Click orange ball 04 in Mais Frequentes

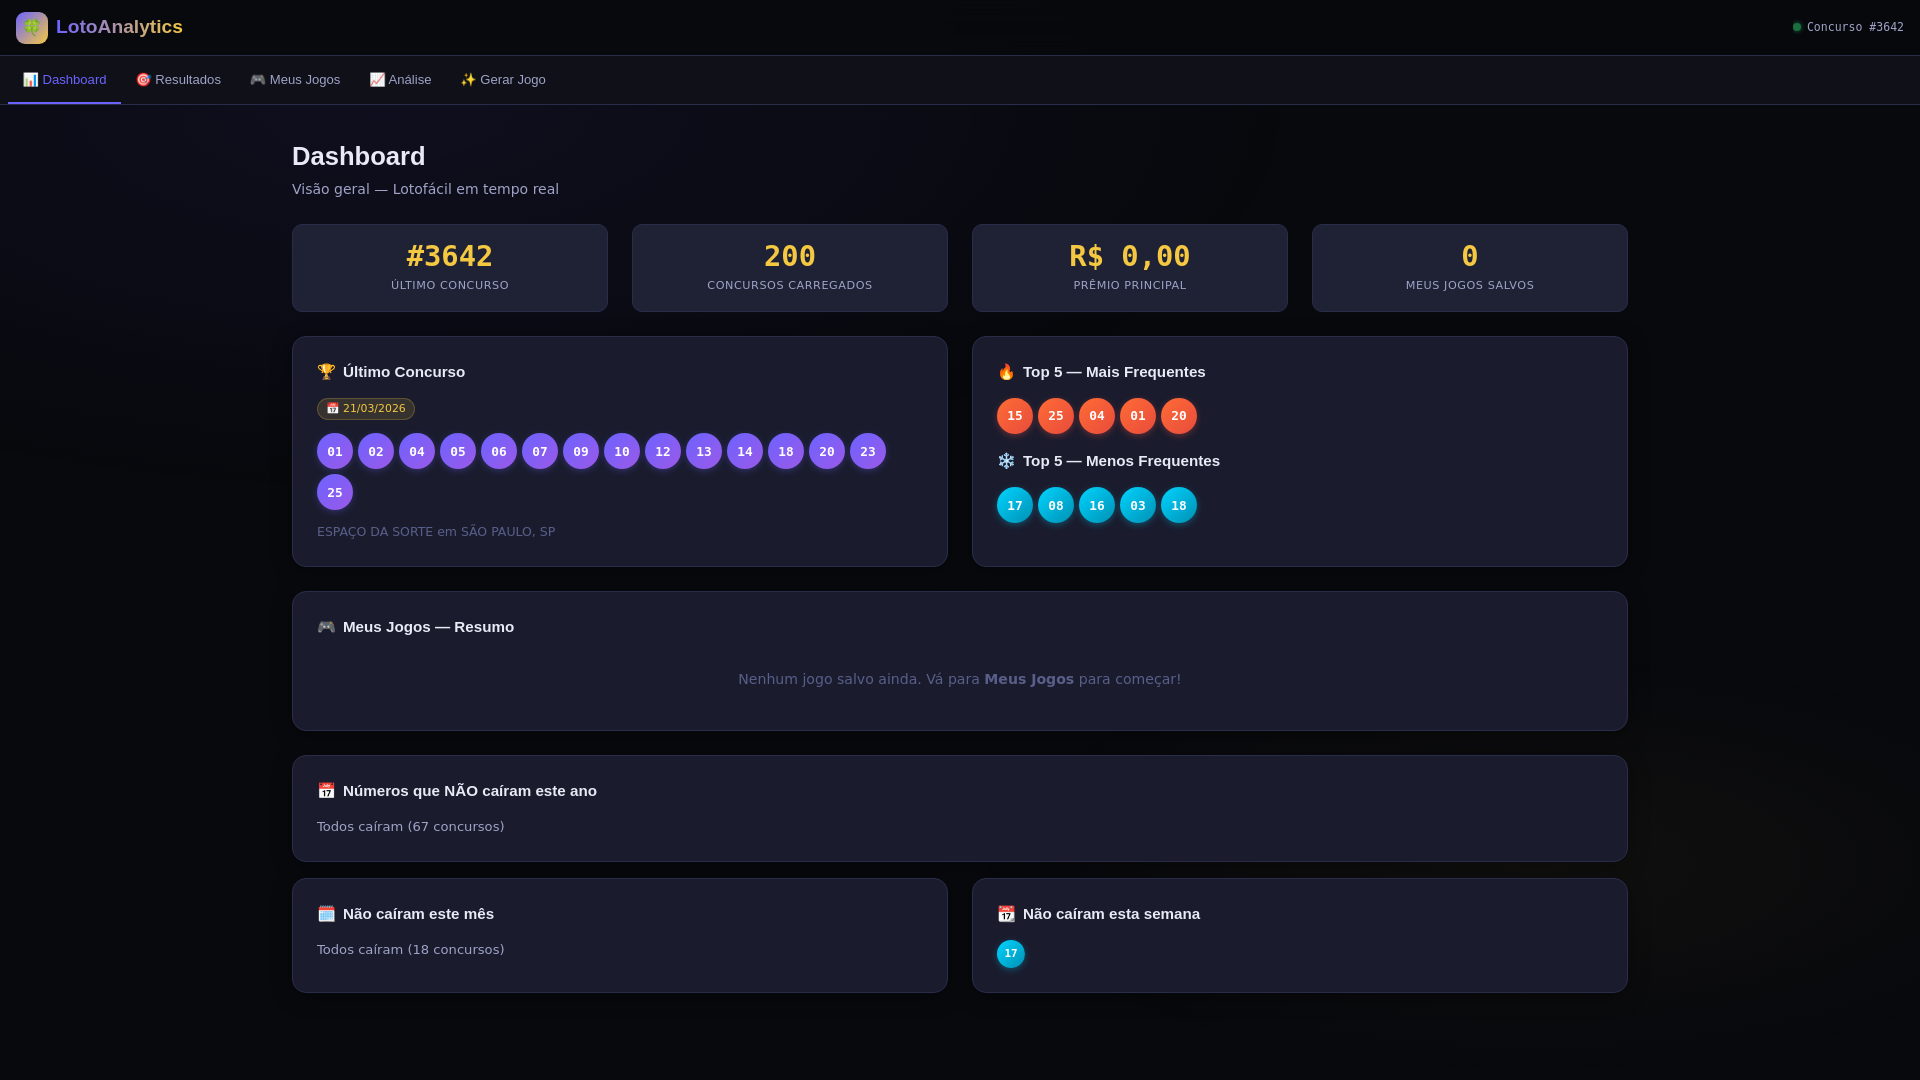pos(1097,416)
